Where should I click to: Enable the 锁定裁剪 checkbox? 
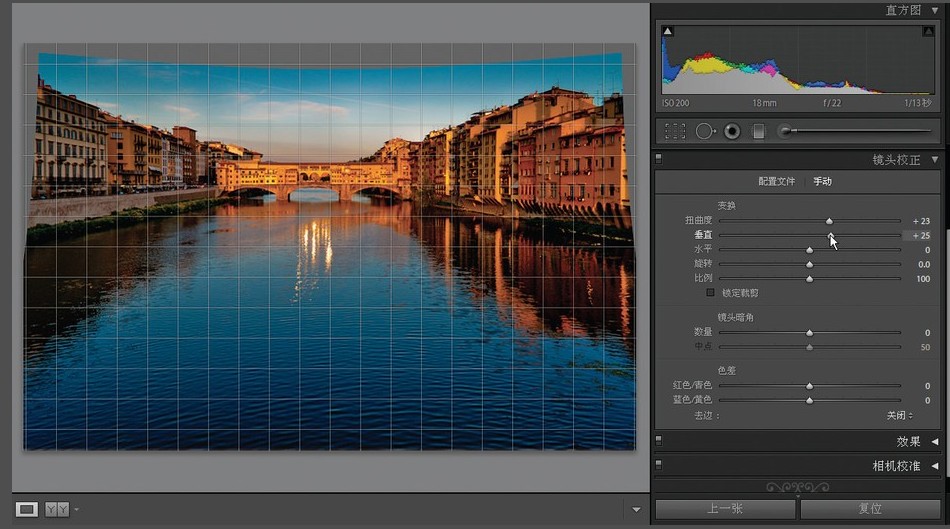[710, 293]
